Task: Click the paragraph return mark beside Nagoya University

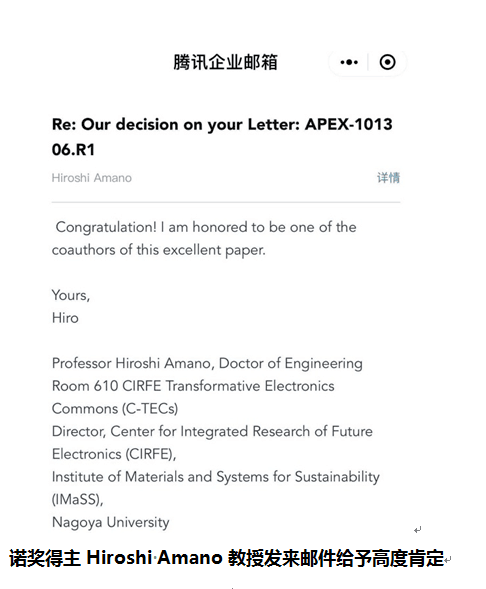Action: click(x=417, y=530)
